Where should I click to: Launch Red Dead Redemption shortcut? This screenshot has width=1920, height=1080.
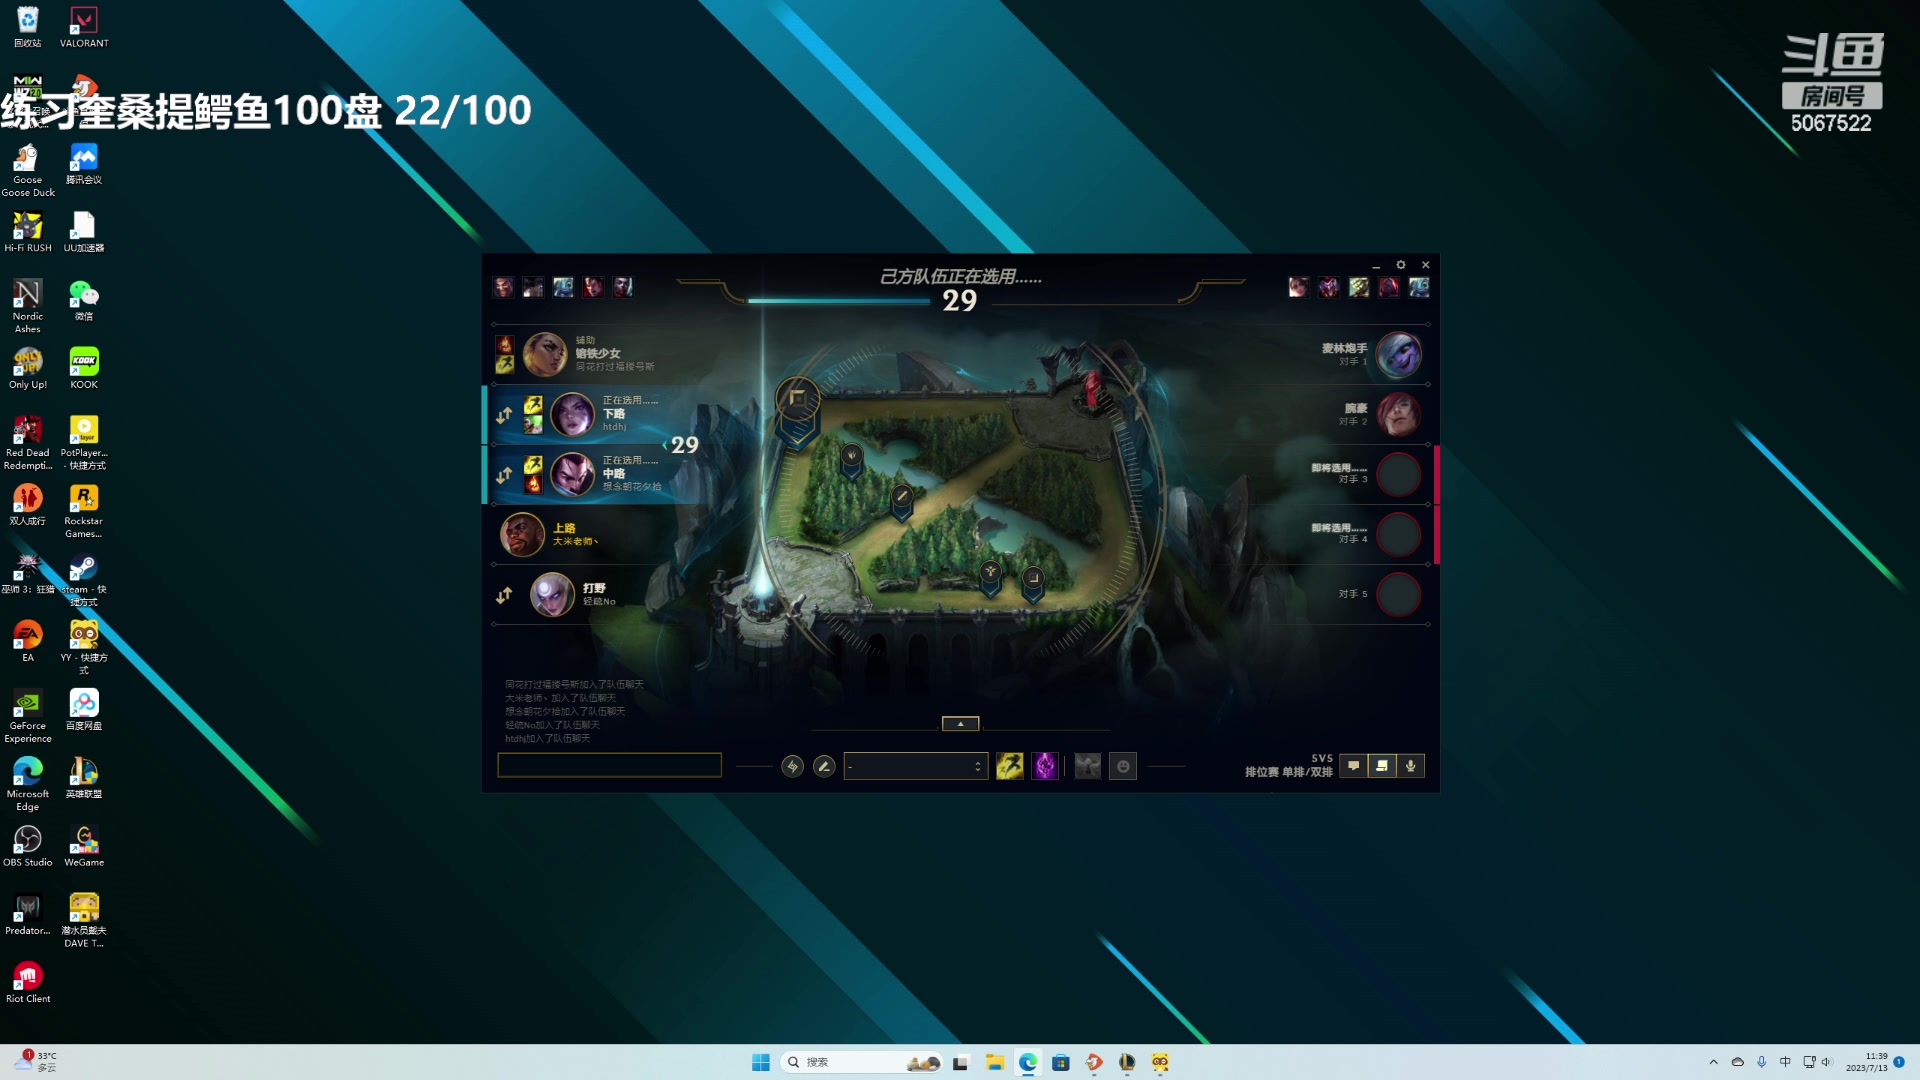point(28,443)
